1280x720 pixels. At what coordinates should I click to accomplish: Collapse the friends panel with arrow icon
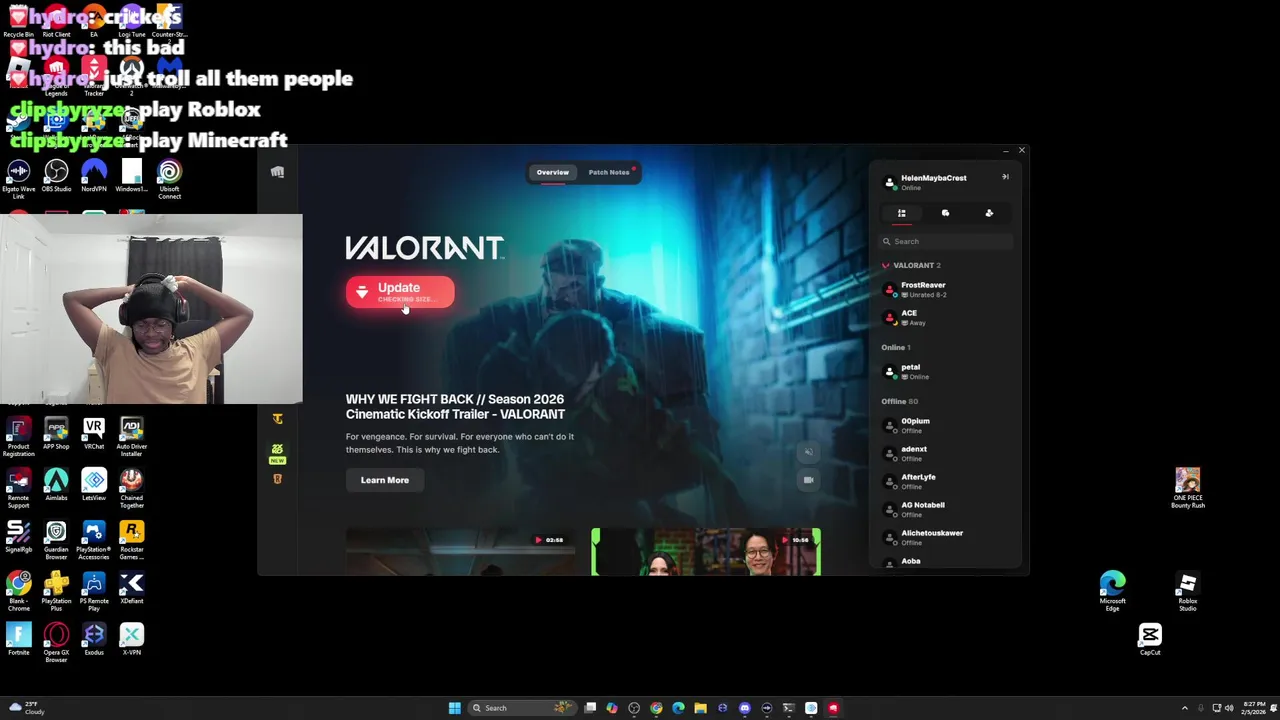pos(1005,177)
